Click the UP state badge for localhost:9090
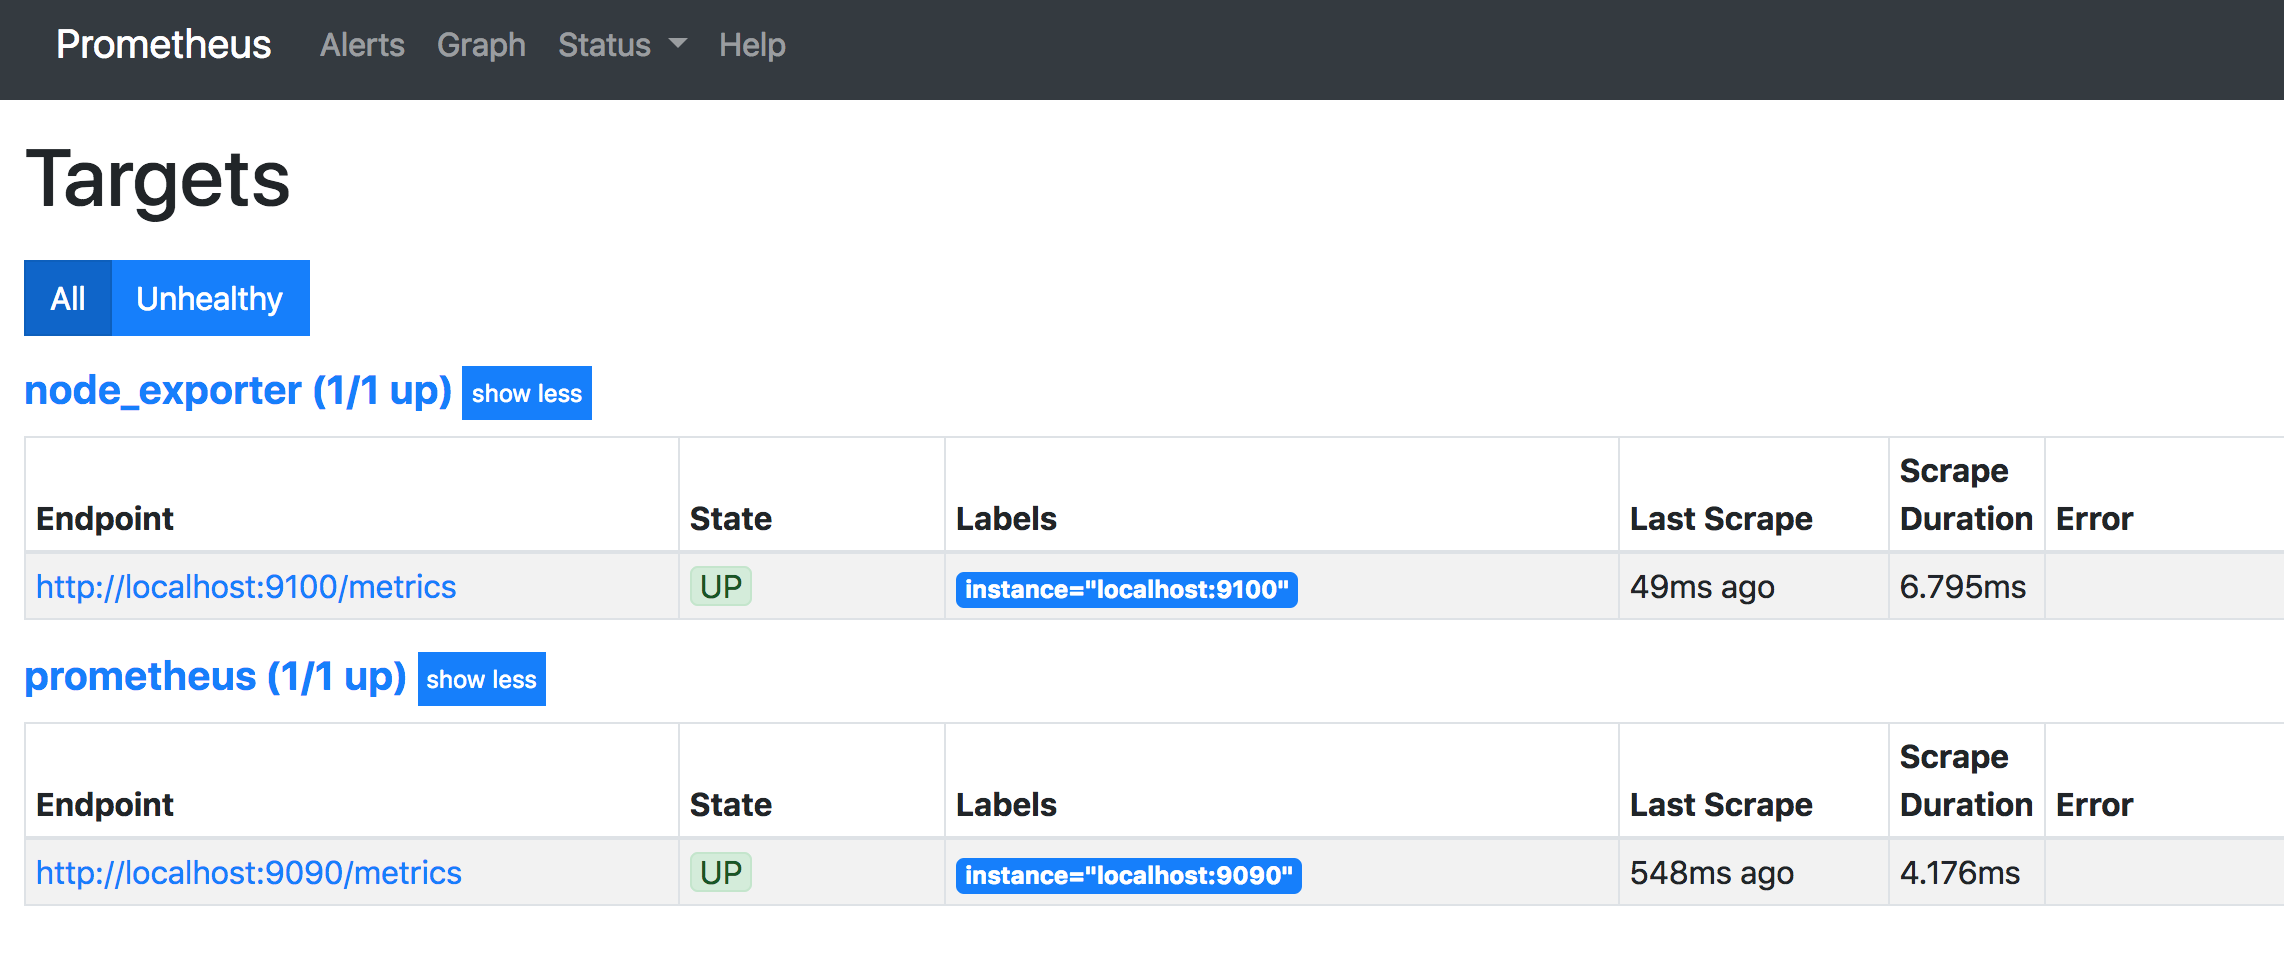The image size is (2284, 980). coord(721,873)
